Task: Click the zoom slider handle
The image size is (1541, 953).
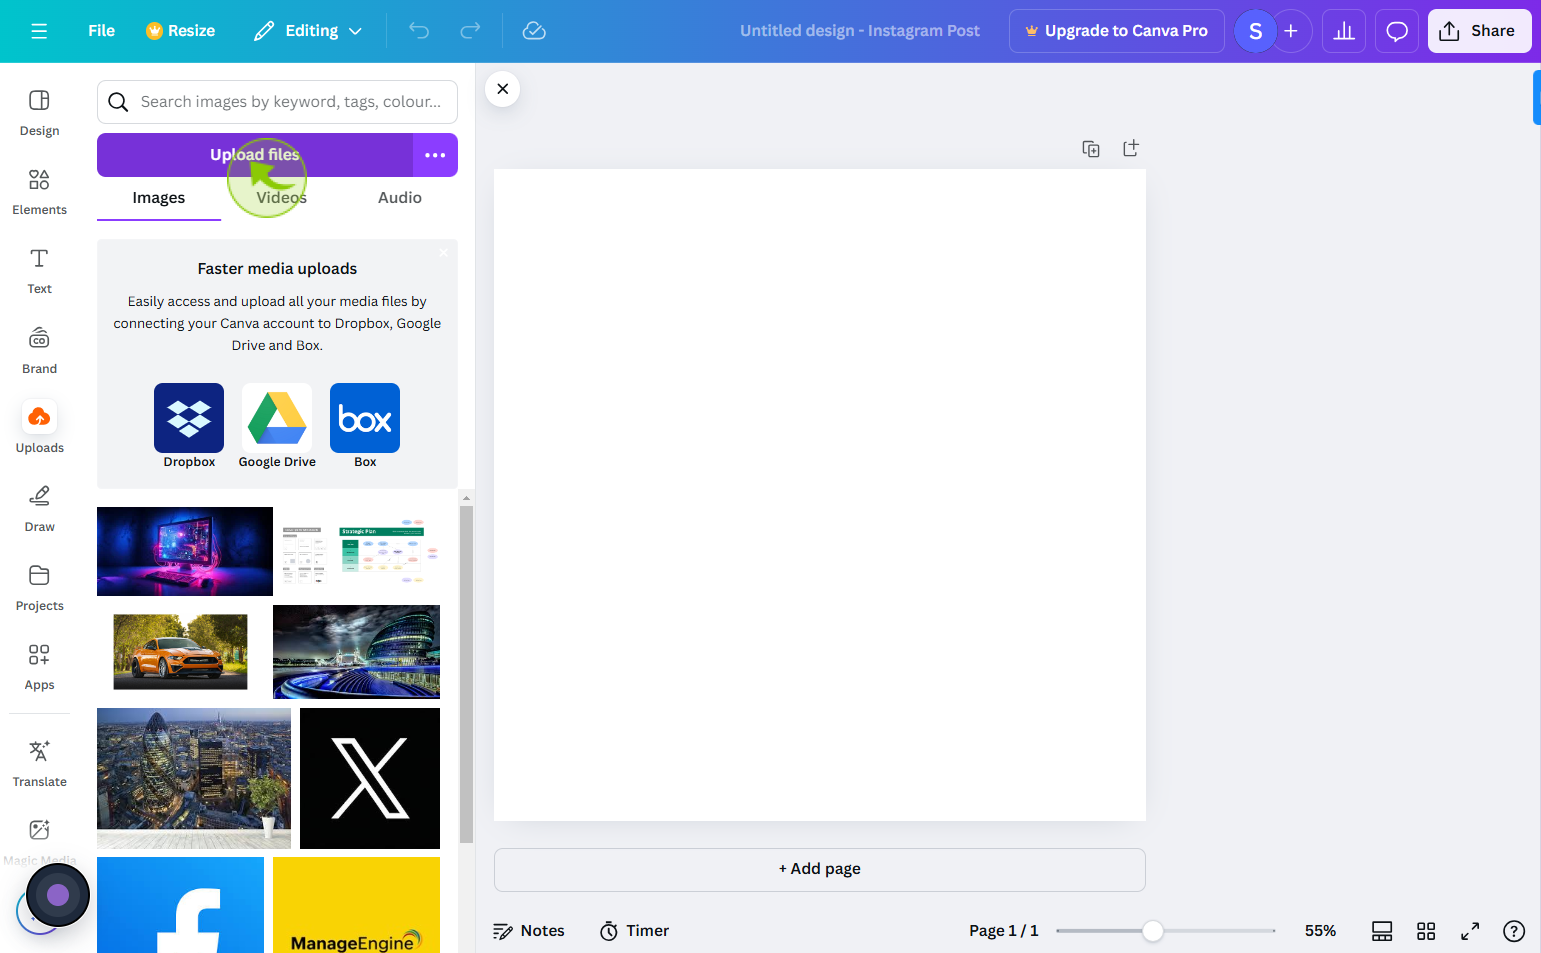Action: pyautogui.click(x=1153, y=931)
